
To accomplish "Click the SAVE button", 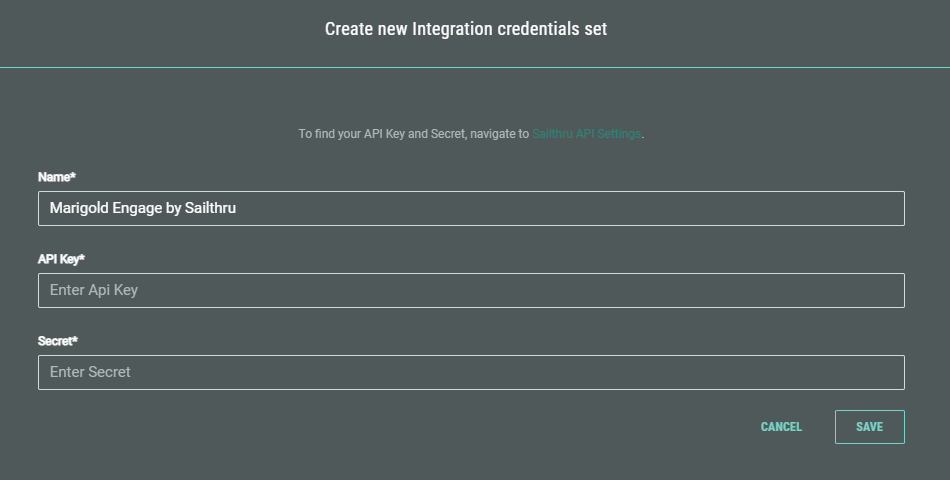I will pos(869,427).
